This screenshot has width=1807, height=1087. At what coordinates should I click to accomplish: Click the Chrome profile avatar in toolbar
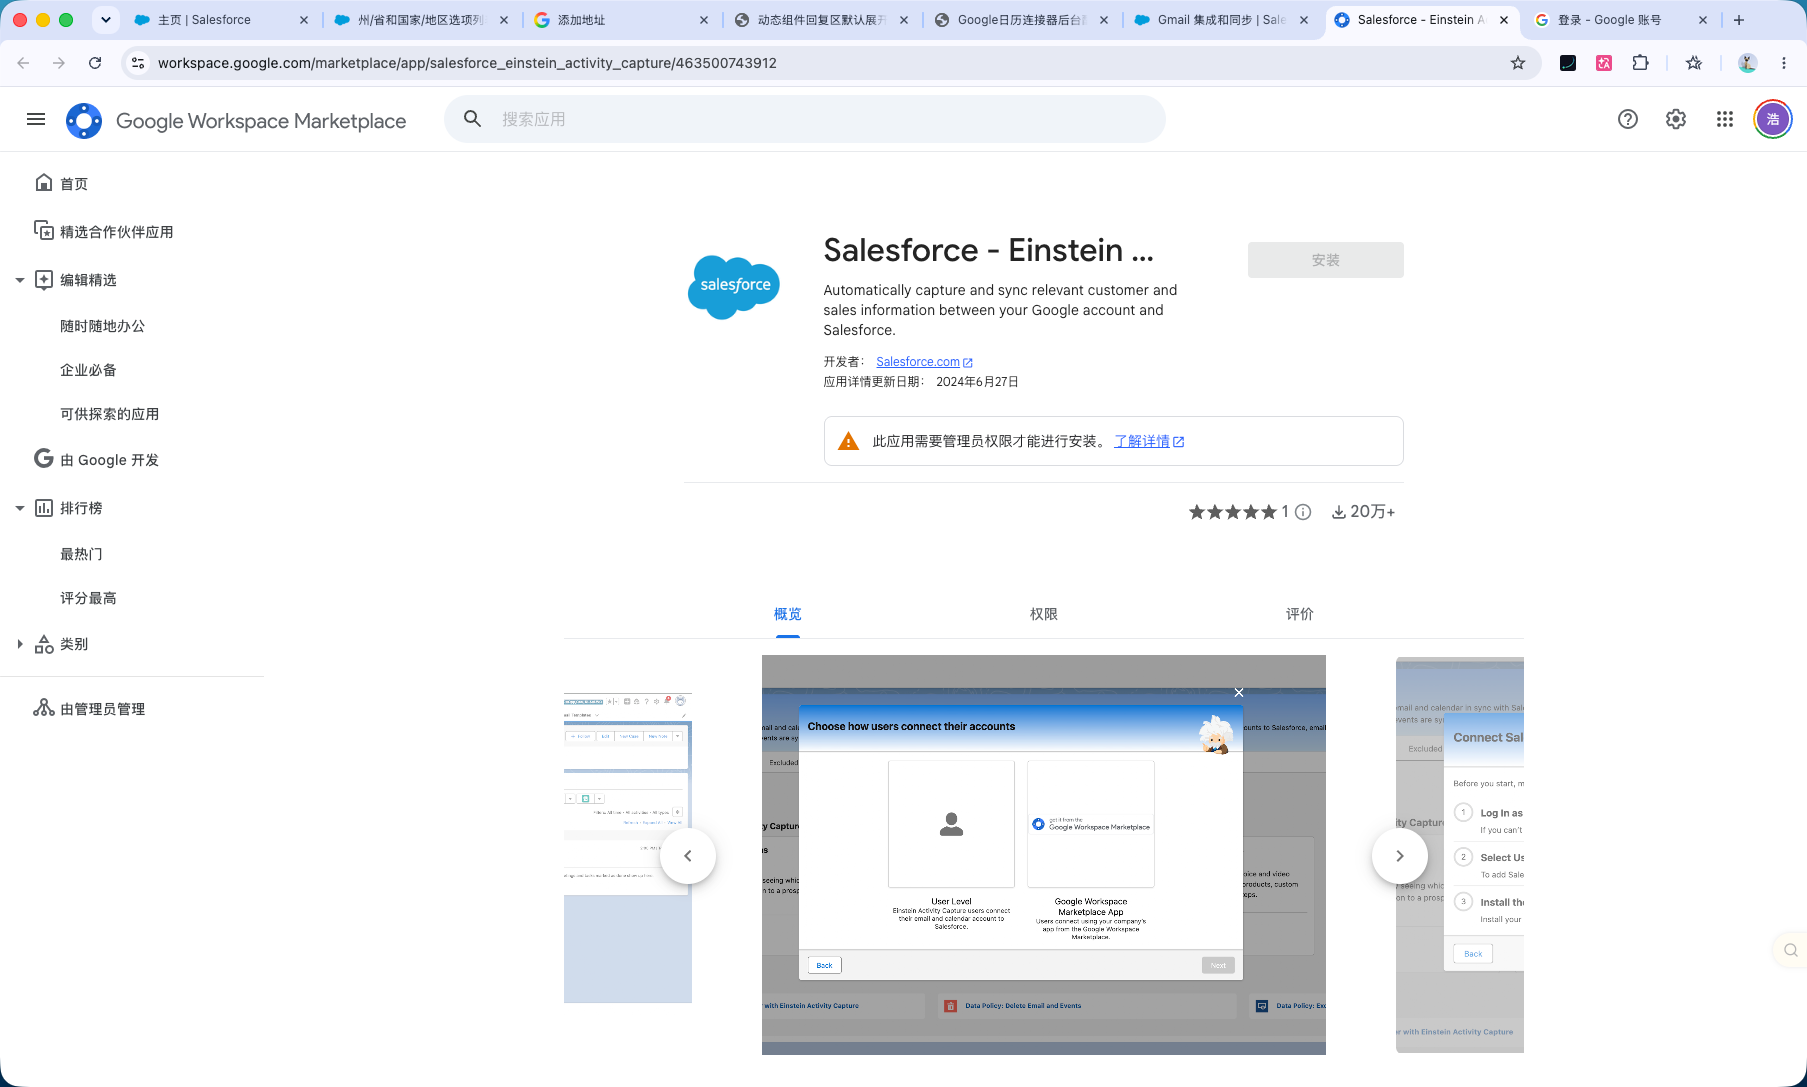tap(1748, 63)
